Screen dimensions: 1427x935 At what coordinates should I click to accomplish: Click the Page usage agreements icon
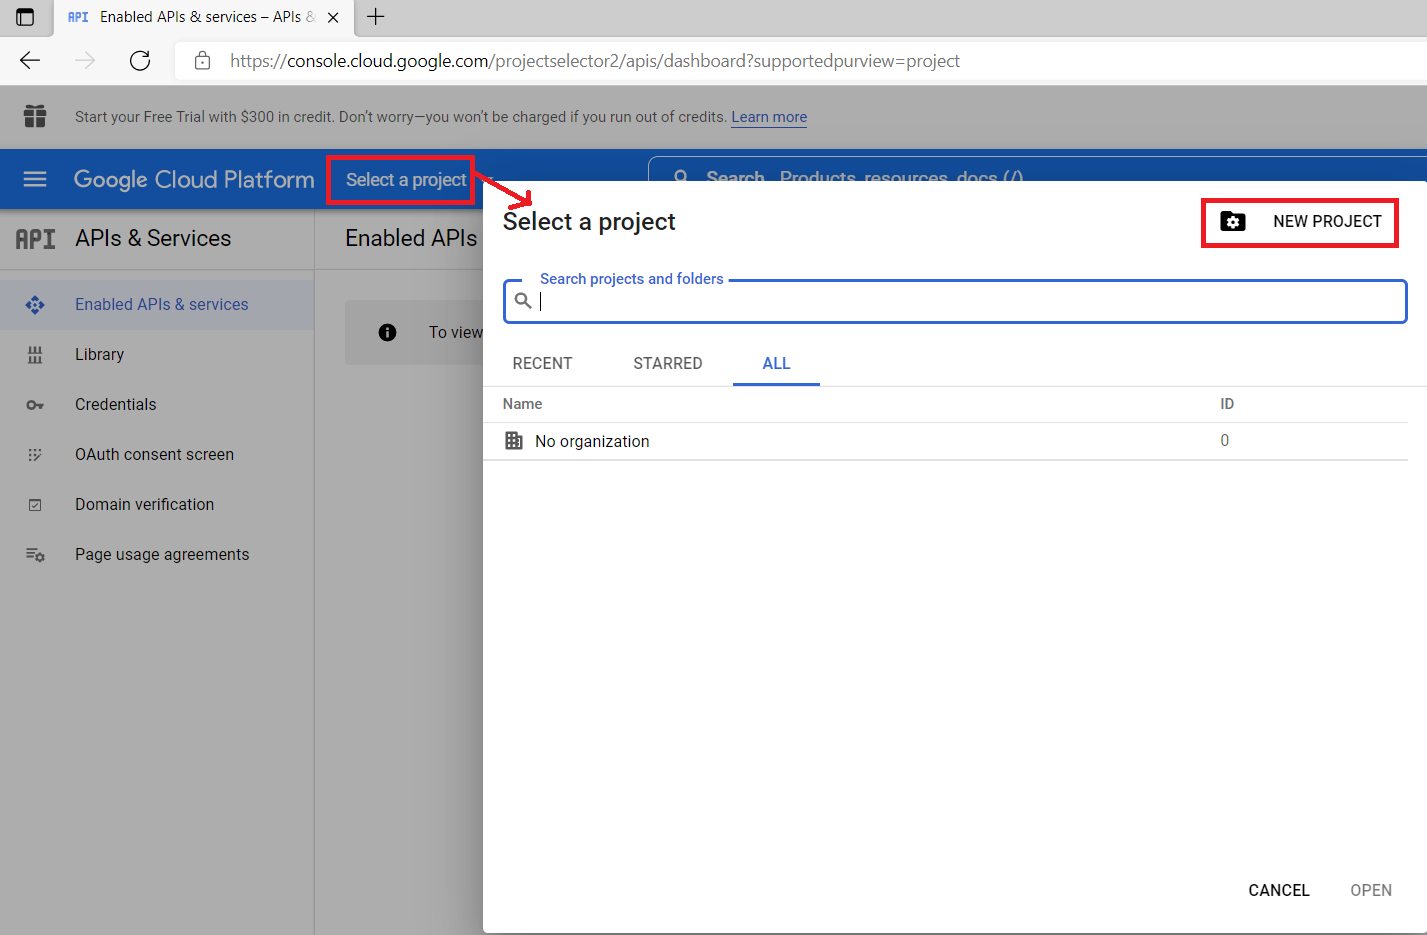click(35, 555)
